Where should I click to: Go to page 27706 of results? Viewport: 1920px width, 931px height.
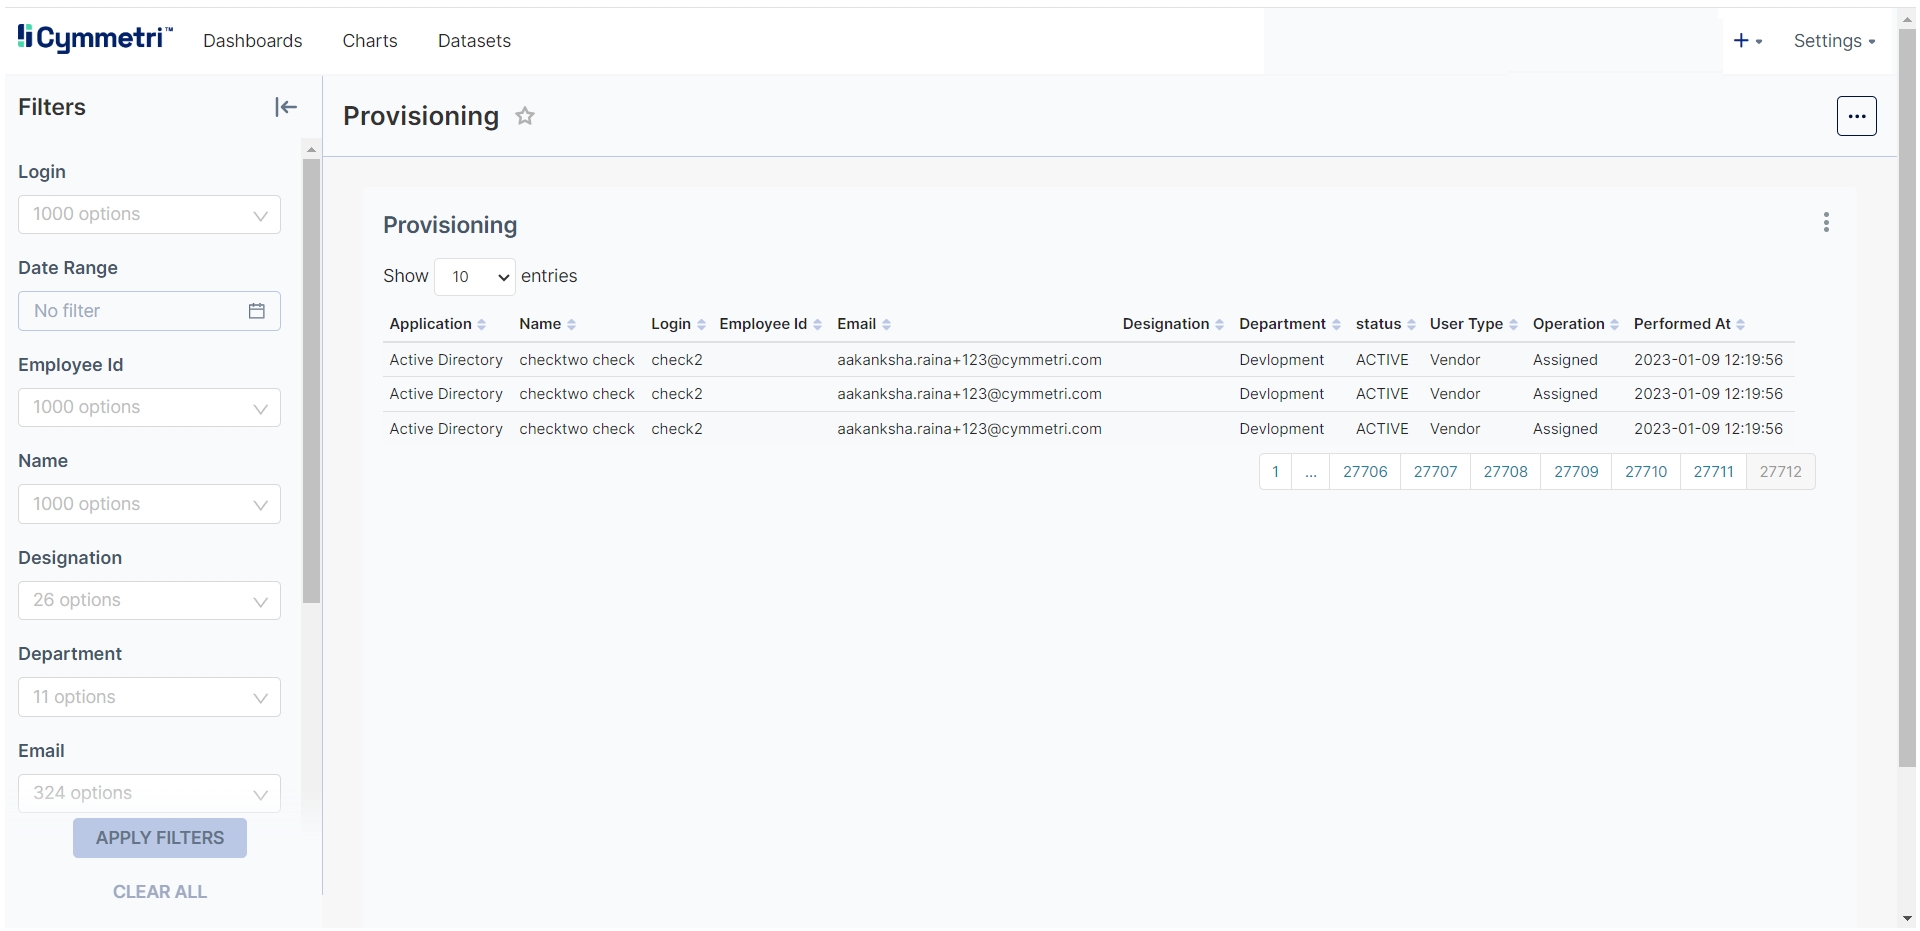click(x=1365, y=472)
